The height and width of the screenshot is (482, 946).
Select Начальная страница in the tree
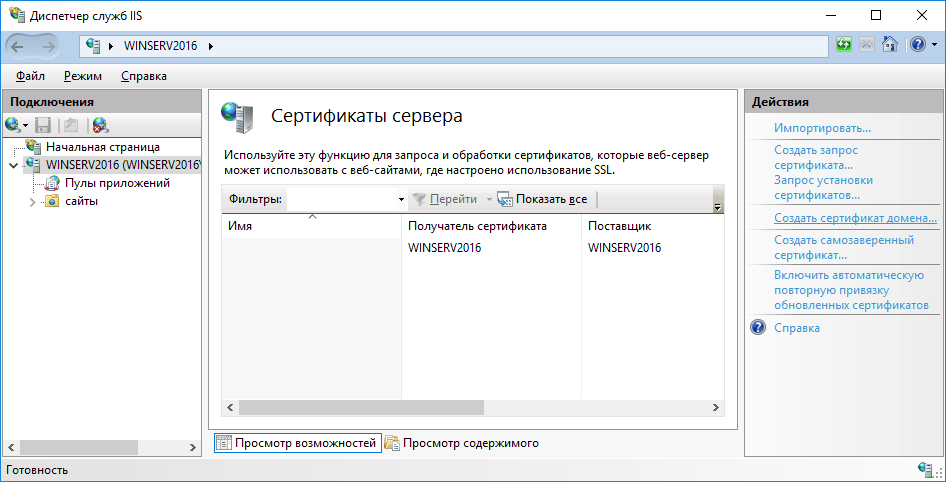[x=102, y=147]
